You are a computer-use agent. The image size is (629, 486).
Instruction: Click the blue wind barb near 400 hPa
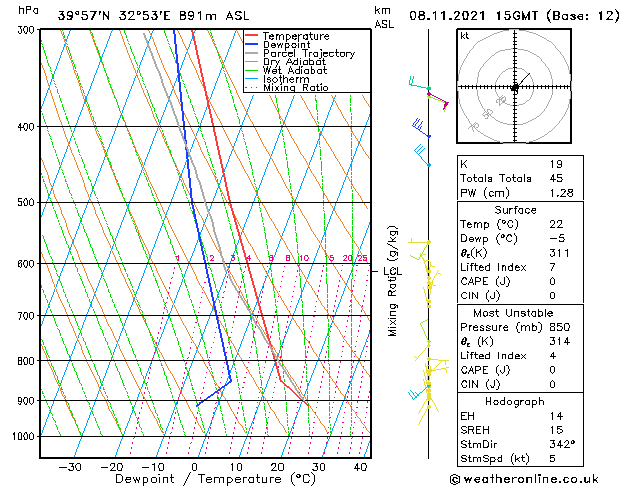click(421, 129)
